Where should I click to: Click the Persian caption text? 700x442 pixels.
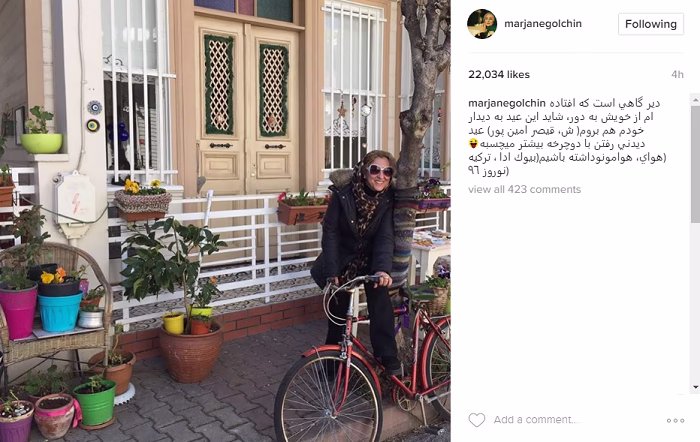[x=567, y=137]
